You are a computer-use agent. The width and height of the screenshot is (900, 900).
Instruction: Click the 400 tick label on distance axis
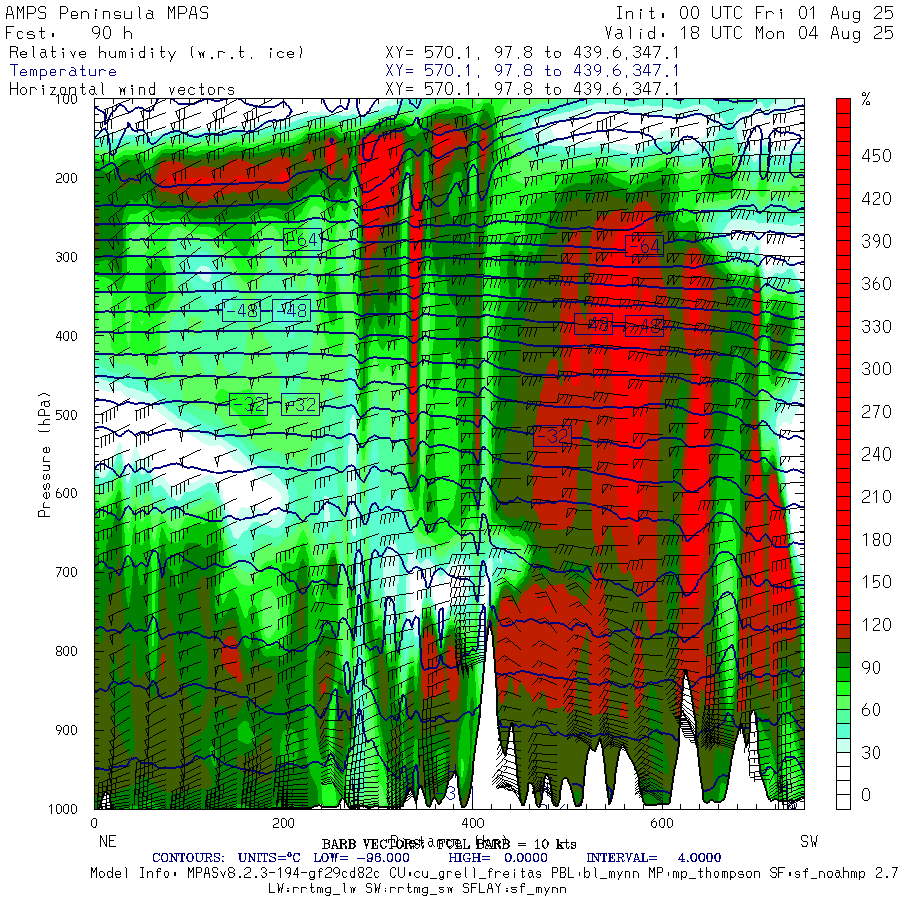click(x=472, y=823)
